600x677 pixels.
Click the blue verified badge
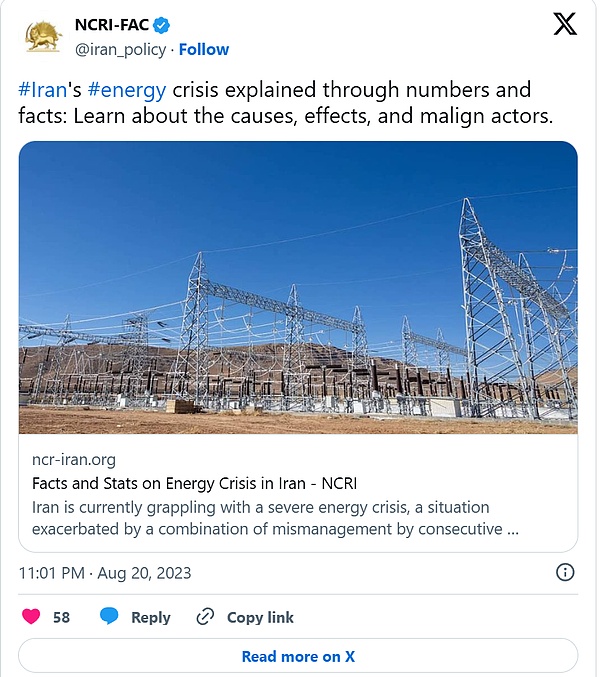coord(159,25)
